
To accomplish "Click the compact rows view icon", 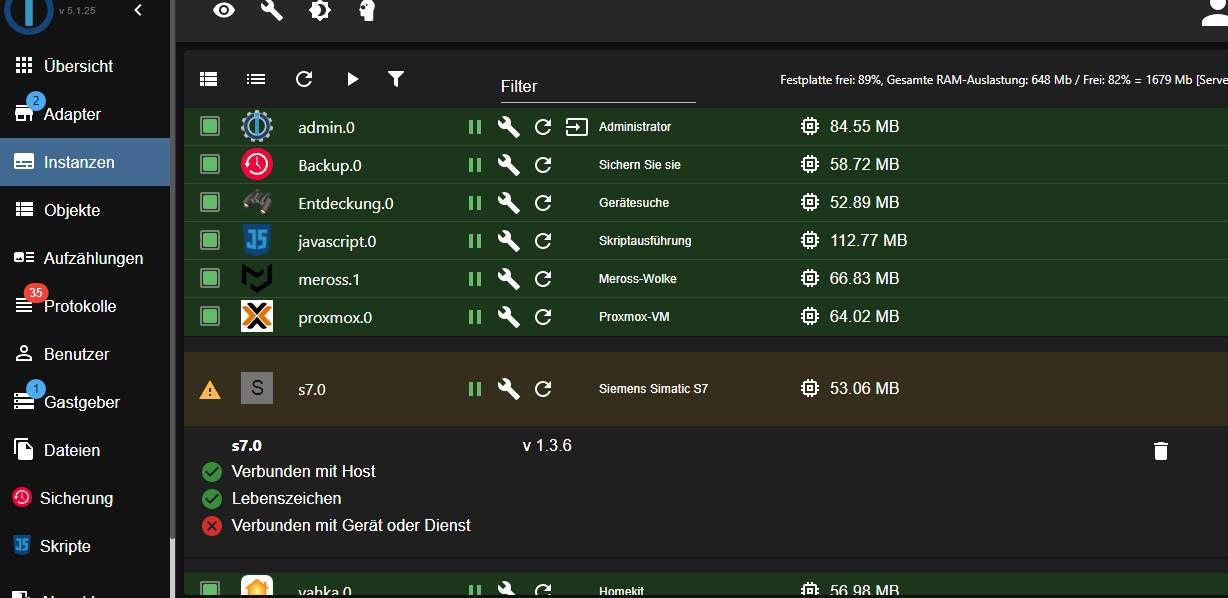I will point(256,79).
